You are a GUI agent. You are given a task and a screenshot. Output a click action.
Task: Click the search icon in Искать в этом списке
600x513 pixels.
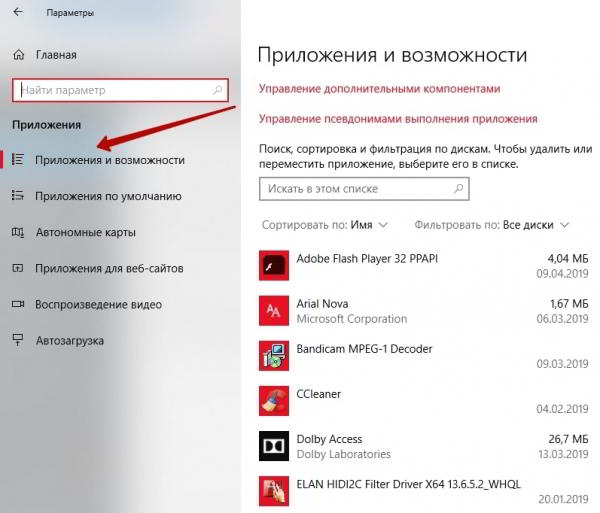pyautogui.click(x=458, y=188)
